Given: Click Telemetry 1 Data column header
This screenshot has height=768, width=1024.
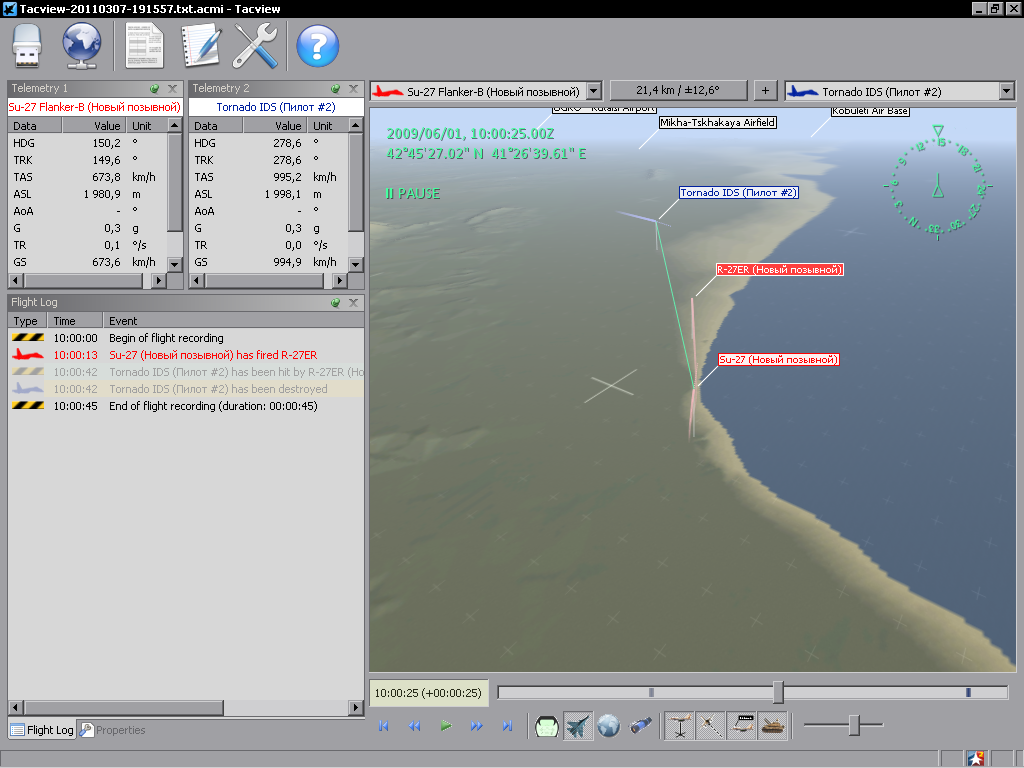Looking at the screenshot, I should 35,125.
